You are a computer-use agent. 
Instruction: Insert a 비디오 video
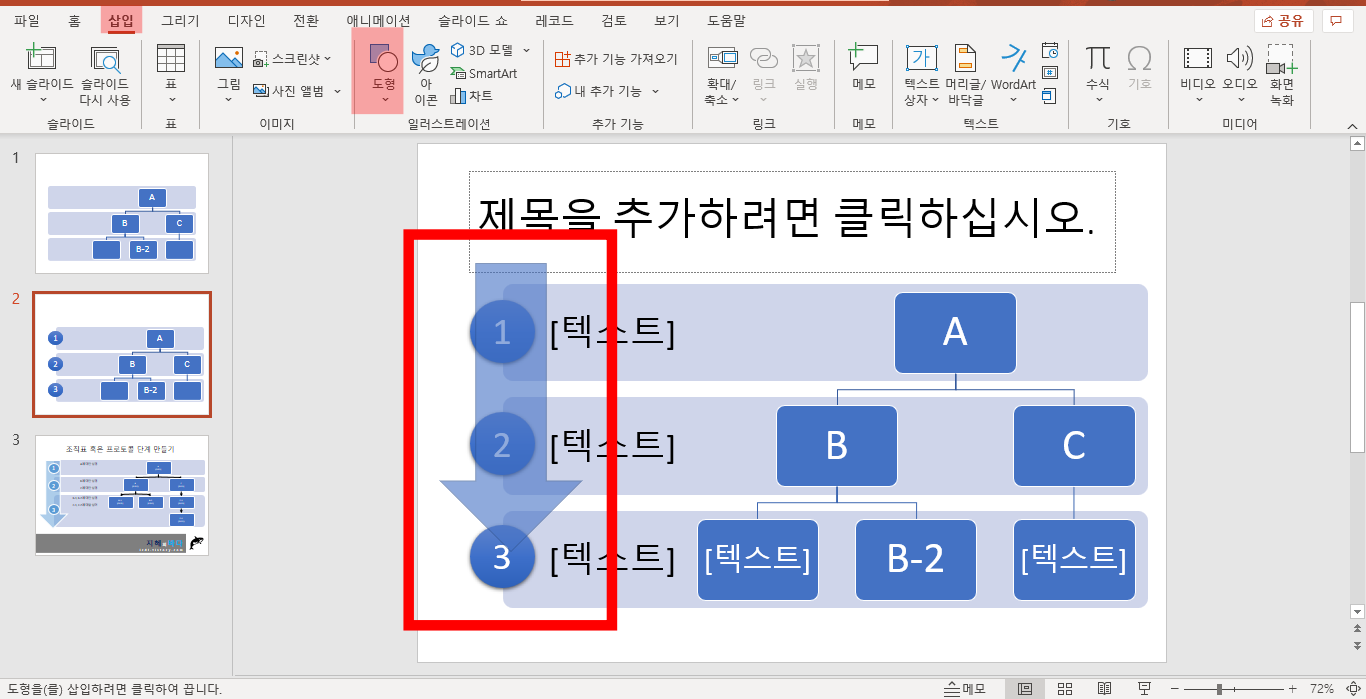tap(1197, 75)
